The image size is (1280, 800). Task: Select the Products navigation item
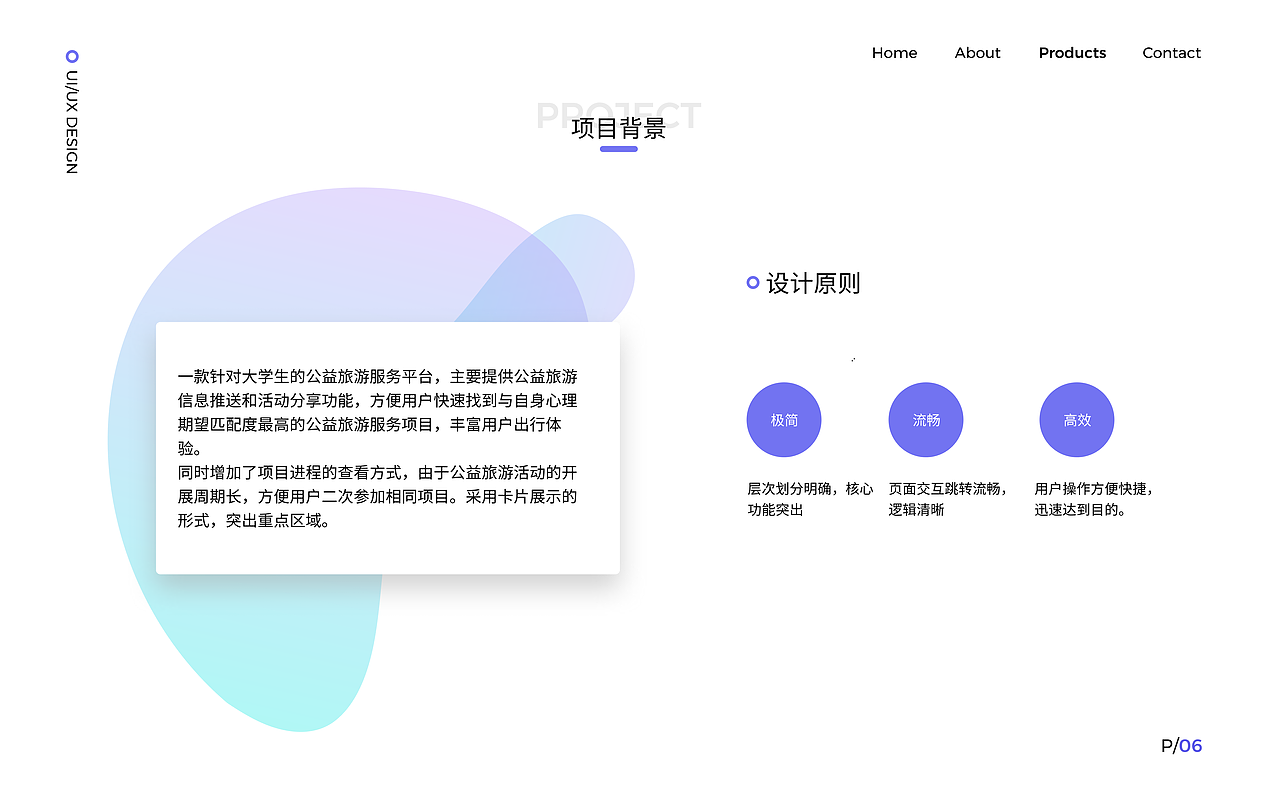pyautogui.click(x=1072, y=53)
